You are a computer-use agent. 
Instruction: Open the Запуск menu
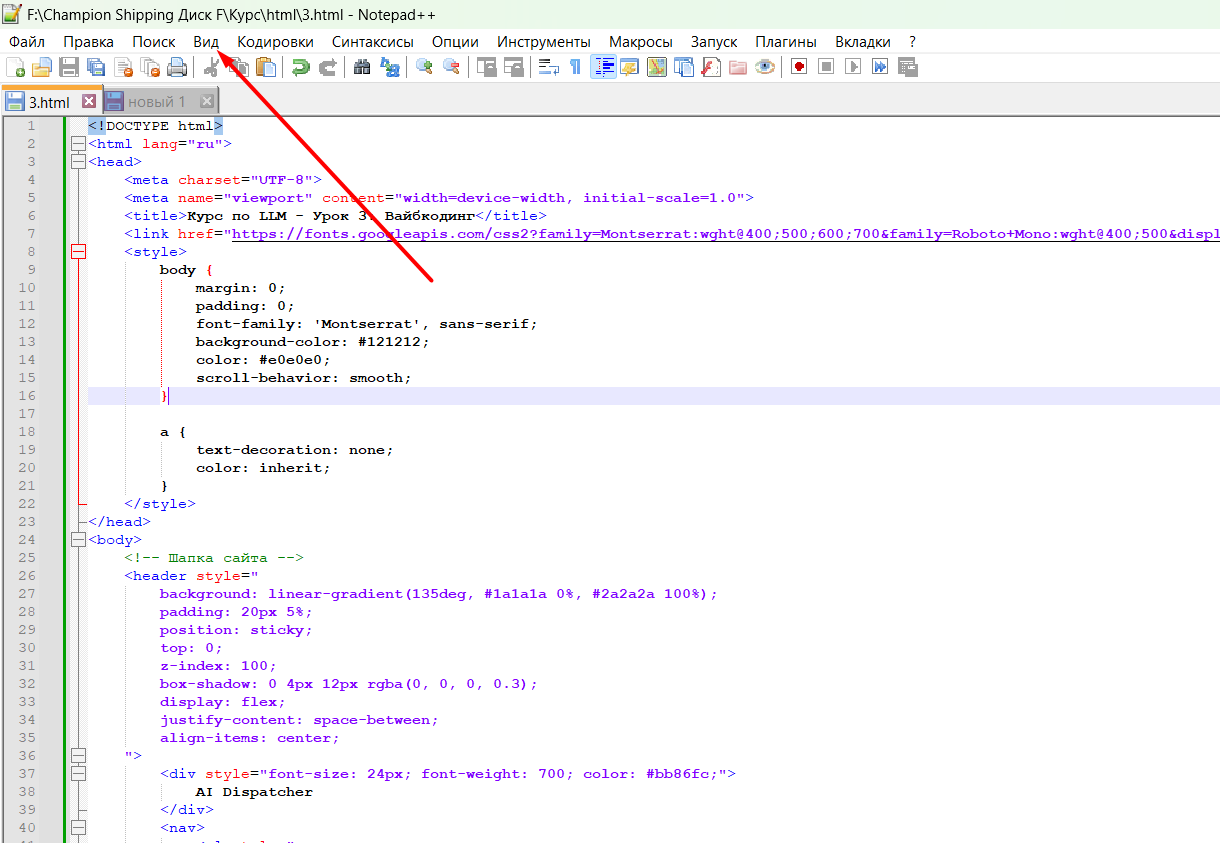coord(714,42)
